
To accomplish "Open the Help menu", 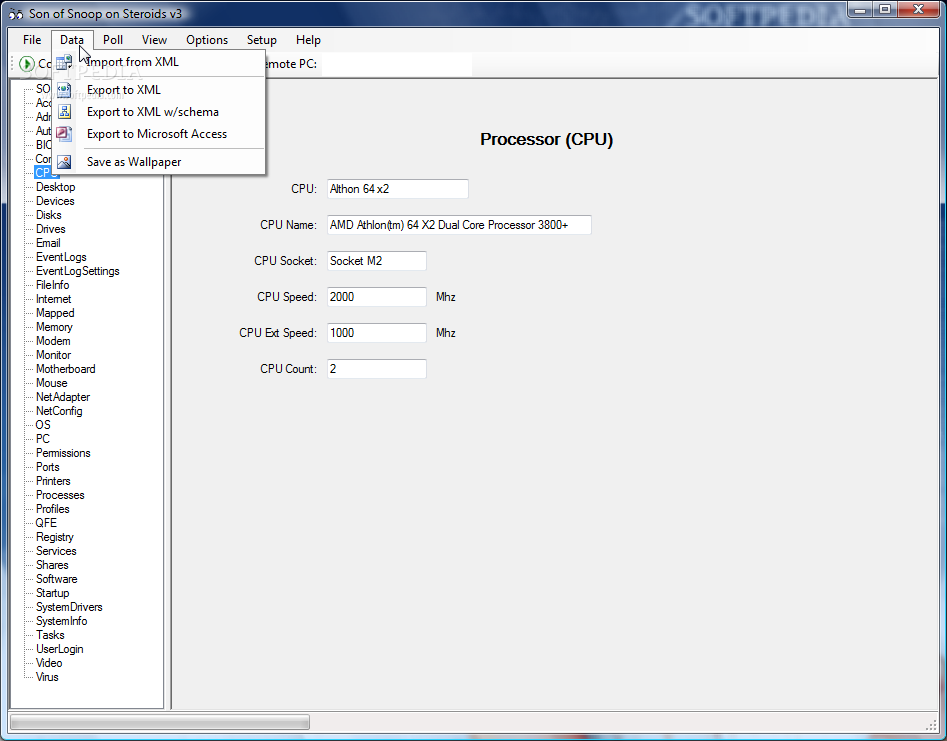I will [308, 40].
